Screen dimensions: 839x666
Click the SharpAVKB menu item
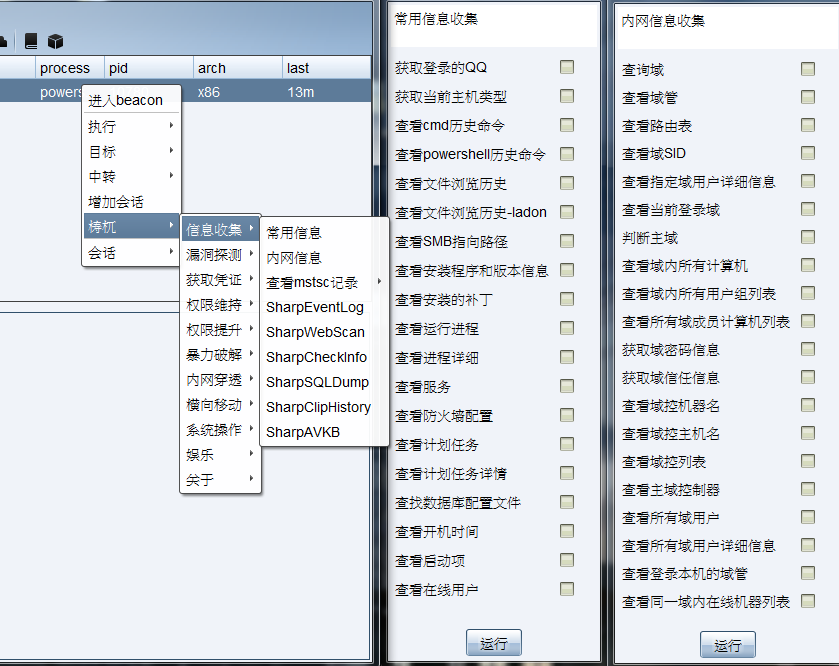pos(324,432)
